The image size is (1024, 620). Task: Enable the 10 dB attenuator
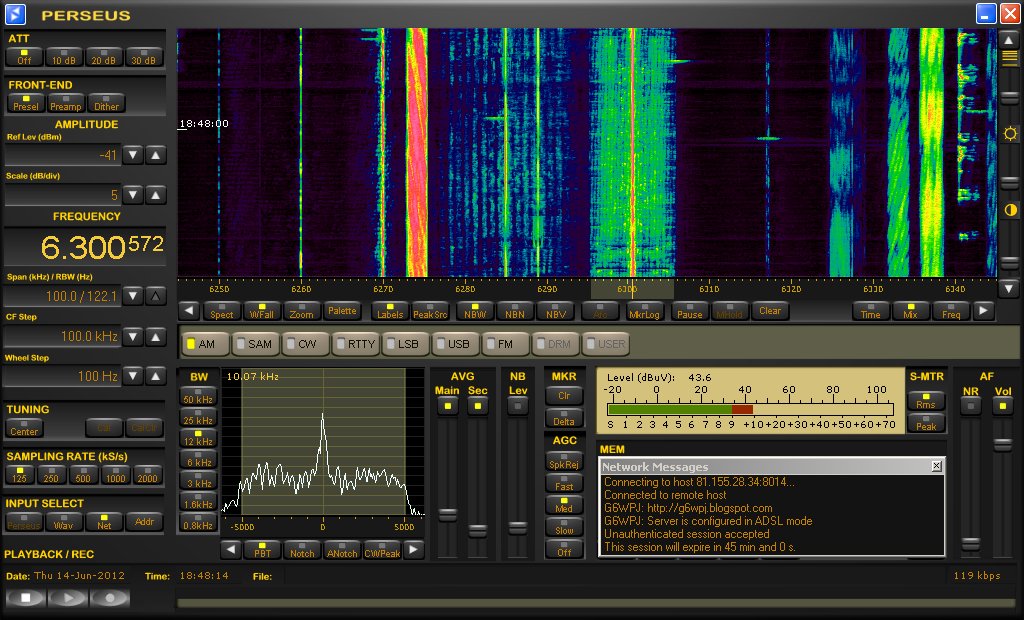pos(63,56)
